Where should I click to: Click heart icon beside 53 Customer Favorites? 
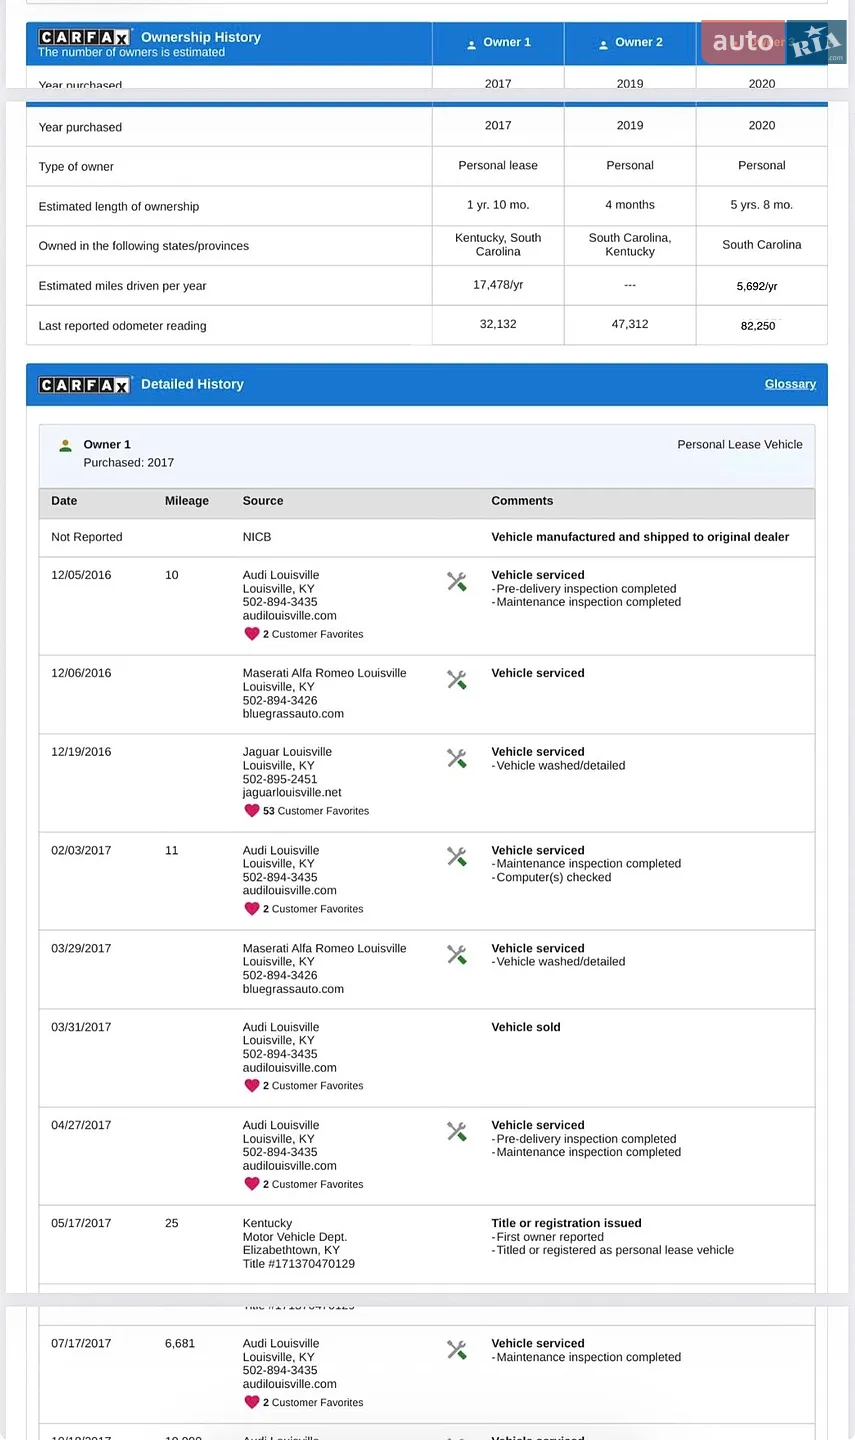[252, 811]
